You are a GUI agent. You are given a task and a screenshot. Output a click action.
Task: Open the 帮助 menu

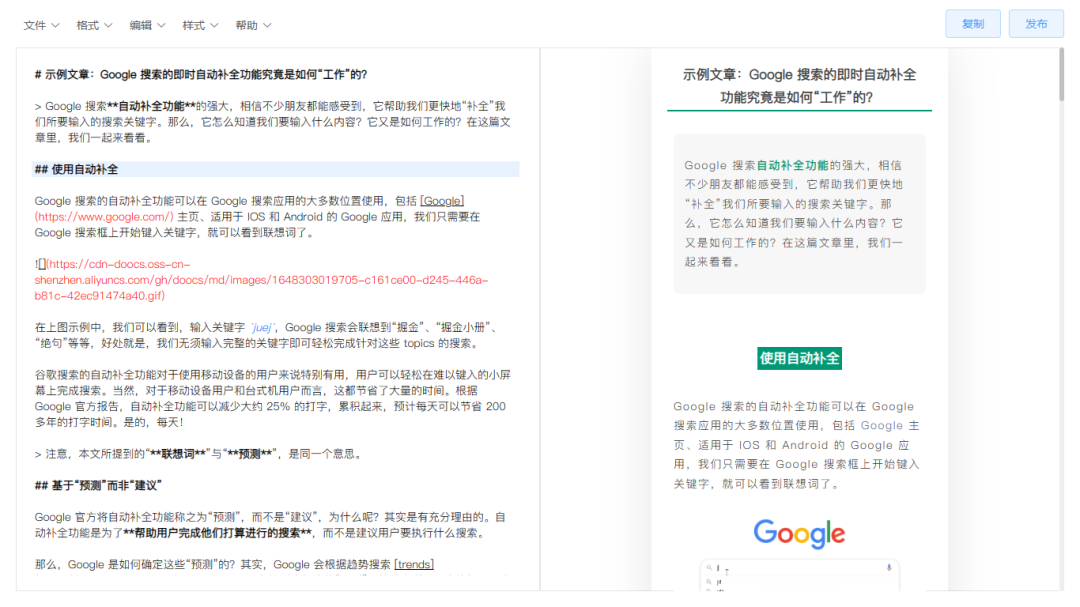[253, 25]
